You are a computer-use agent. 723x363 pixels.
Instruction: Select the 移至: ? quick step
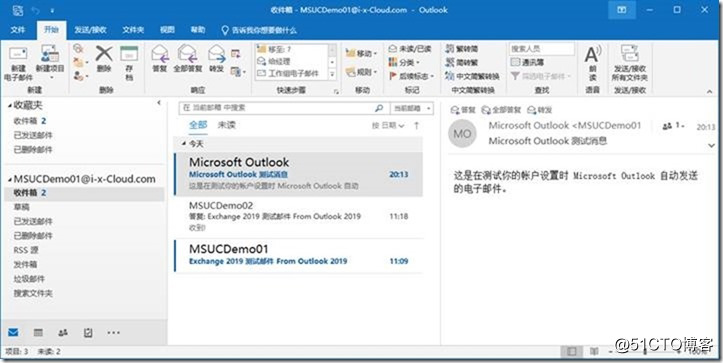pyautogui.click(x=292, y=49)
